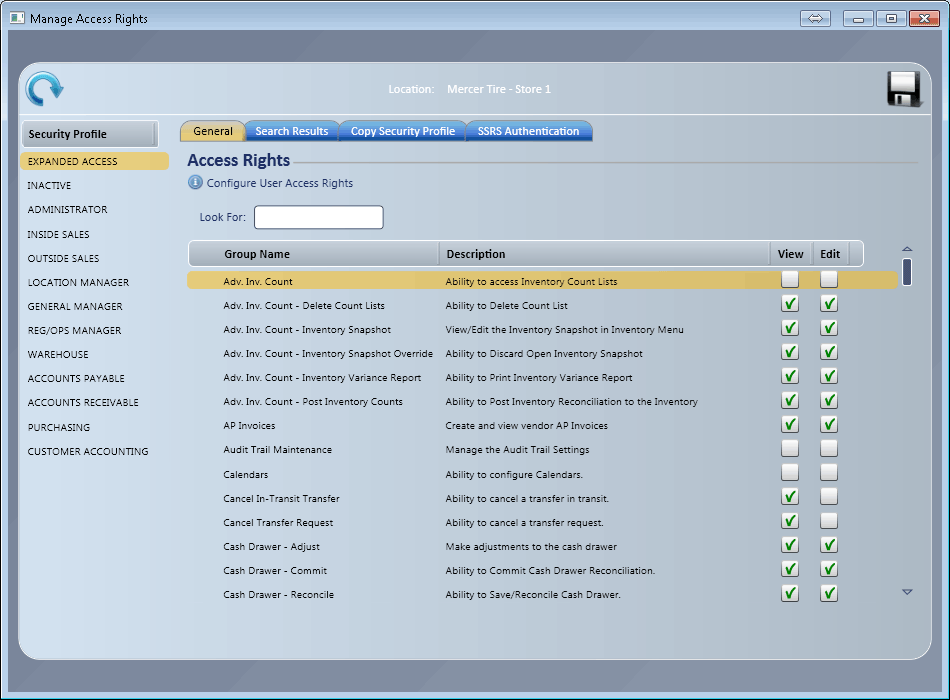950x700 pixels.
Task: Switch to the Search Results tab
Action: coord(291,131)
